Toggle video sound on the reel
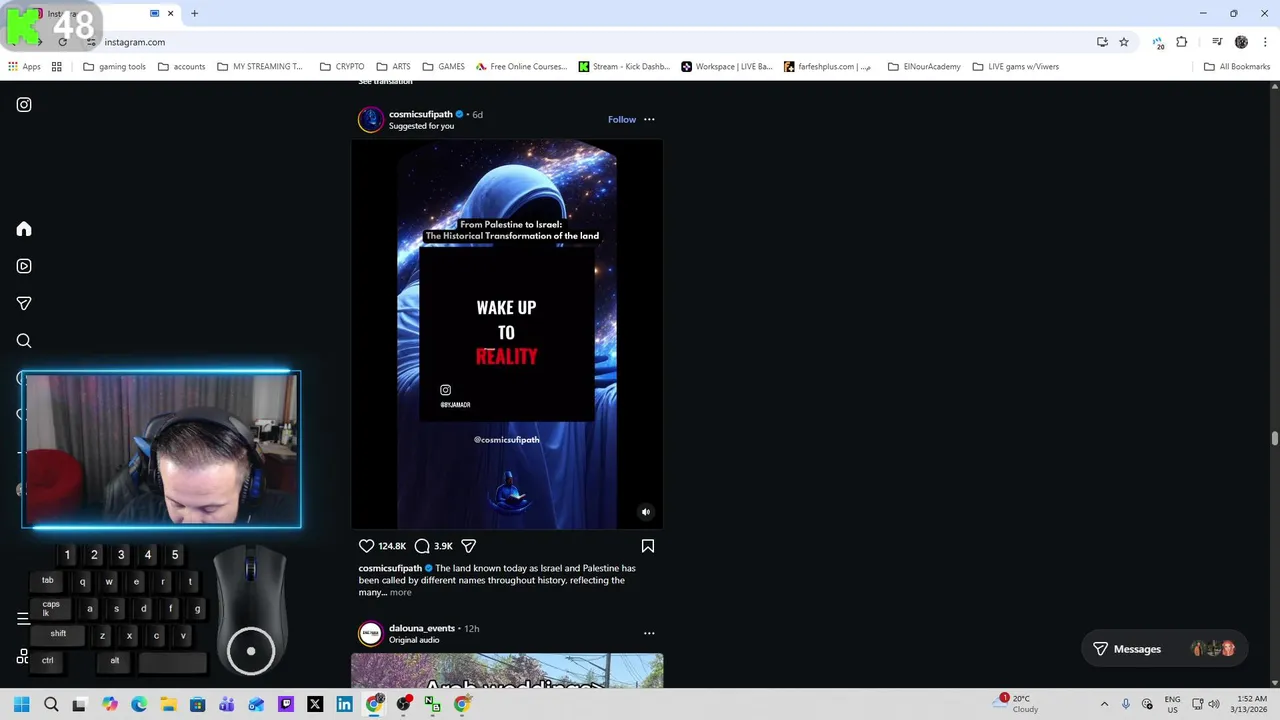1280x720 pixels. click(x=646, y=512)
